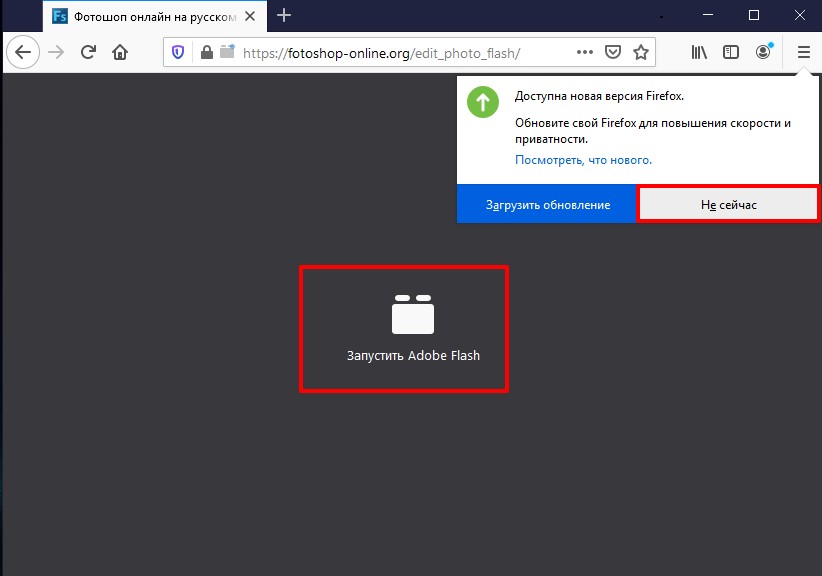Click the back navigation arrow

[23, 52]
